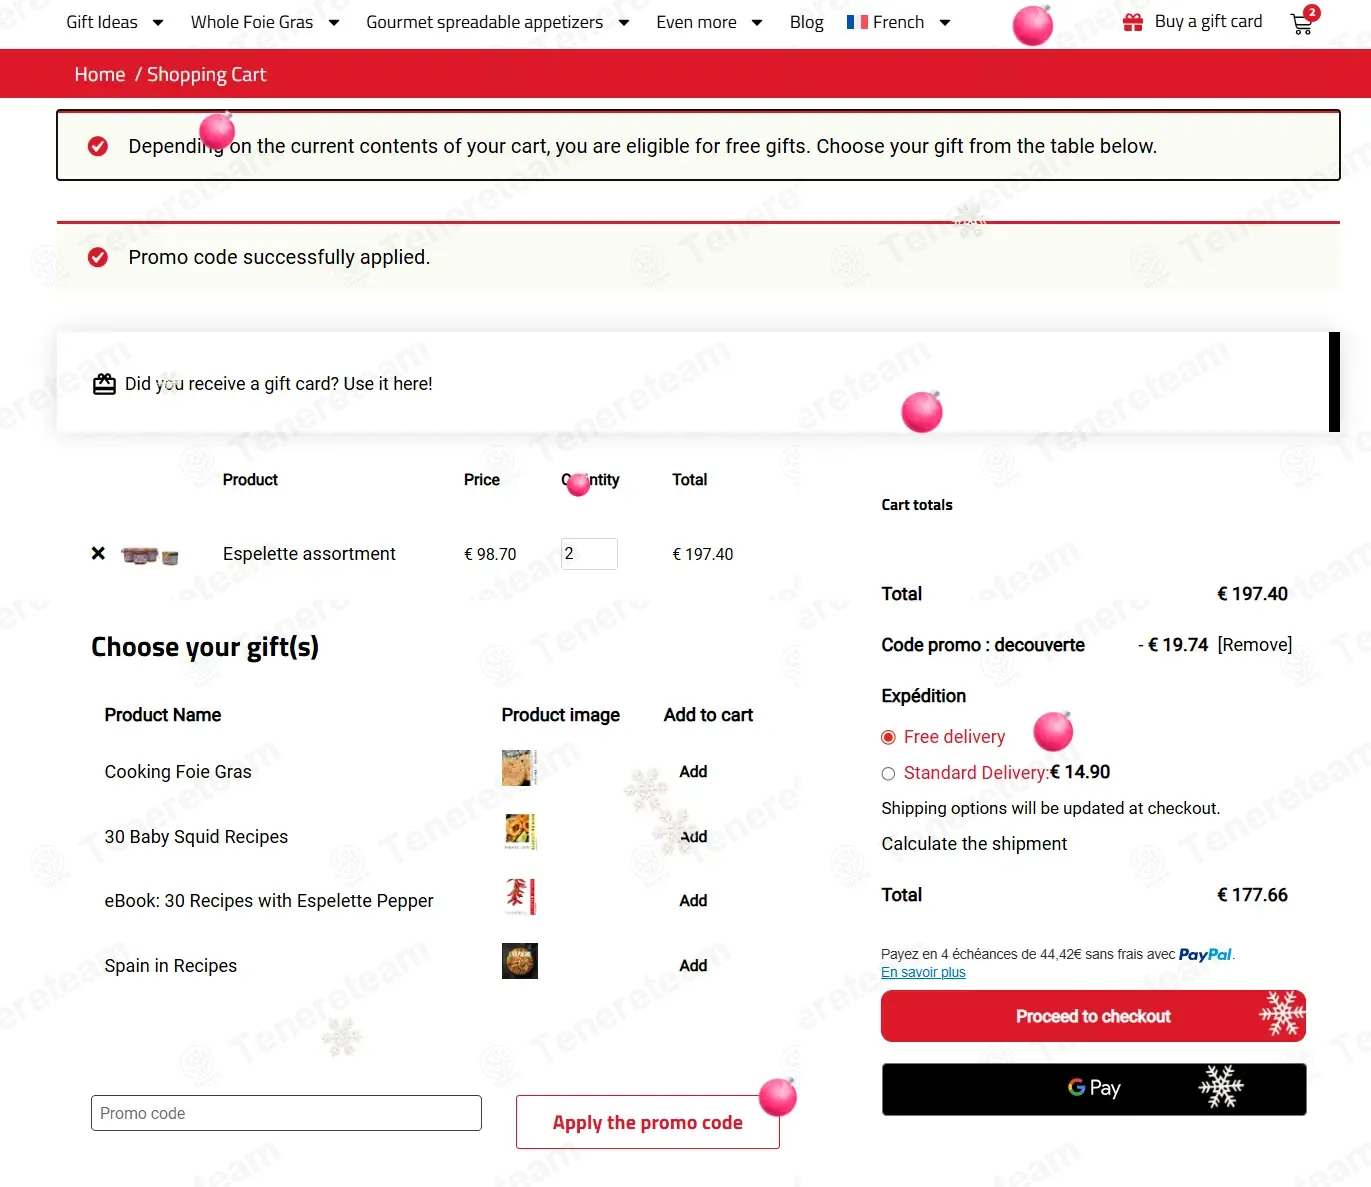Click the red checkmark next to Promo code message
The image size is (1371, 1187).
click(x=98, y=257)
